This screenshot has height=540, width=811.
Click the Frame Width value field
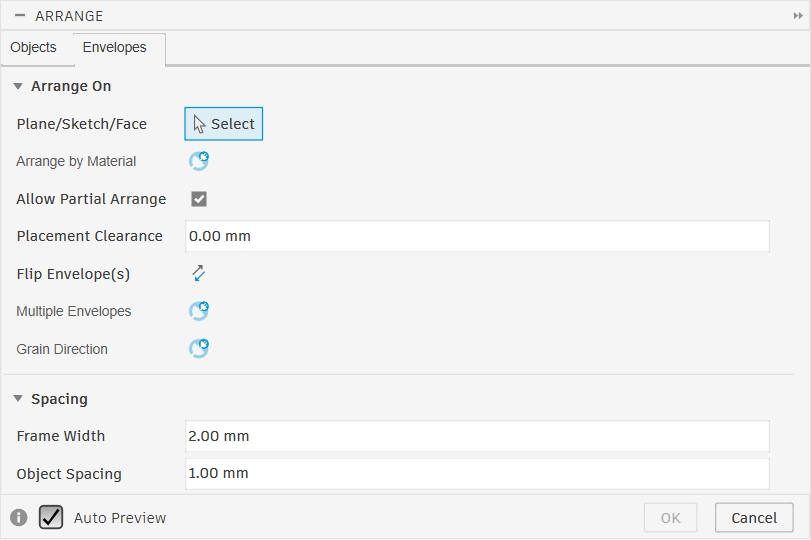click(477, 436)
